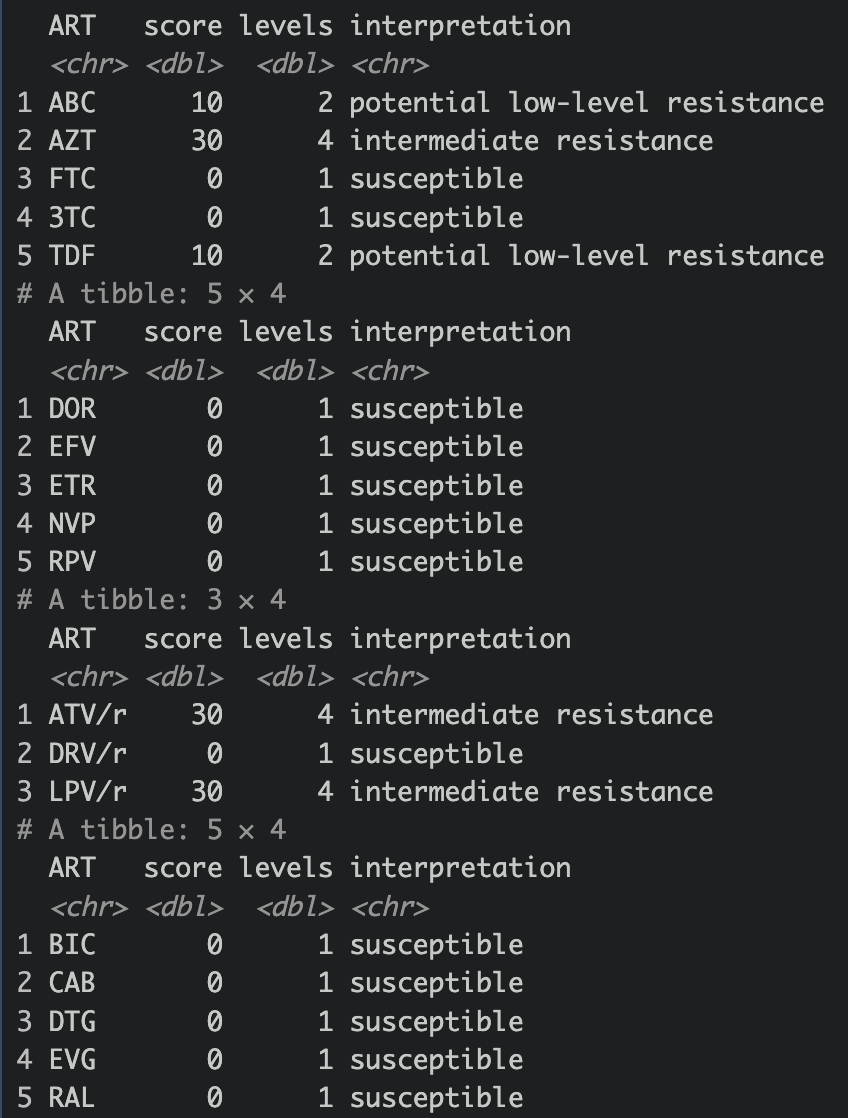
Task: Click the NVP drug entry
Action: [72, 524]
